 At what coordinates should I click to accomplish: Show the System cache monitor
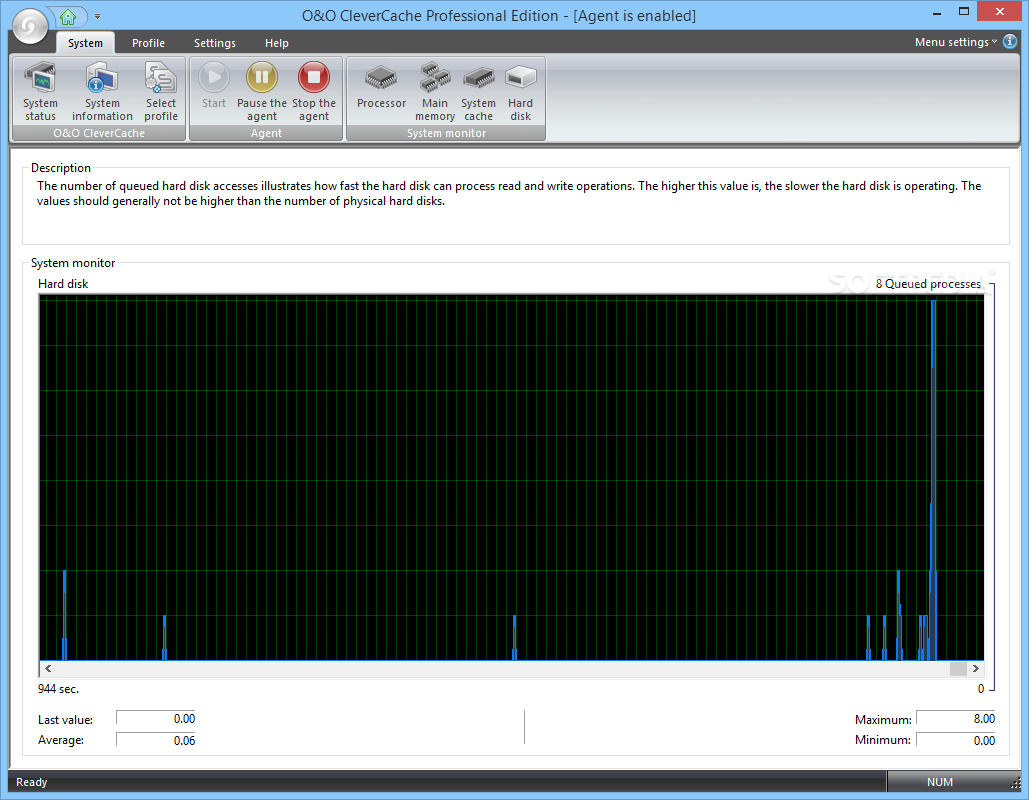[478, 91]
